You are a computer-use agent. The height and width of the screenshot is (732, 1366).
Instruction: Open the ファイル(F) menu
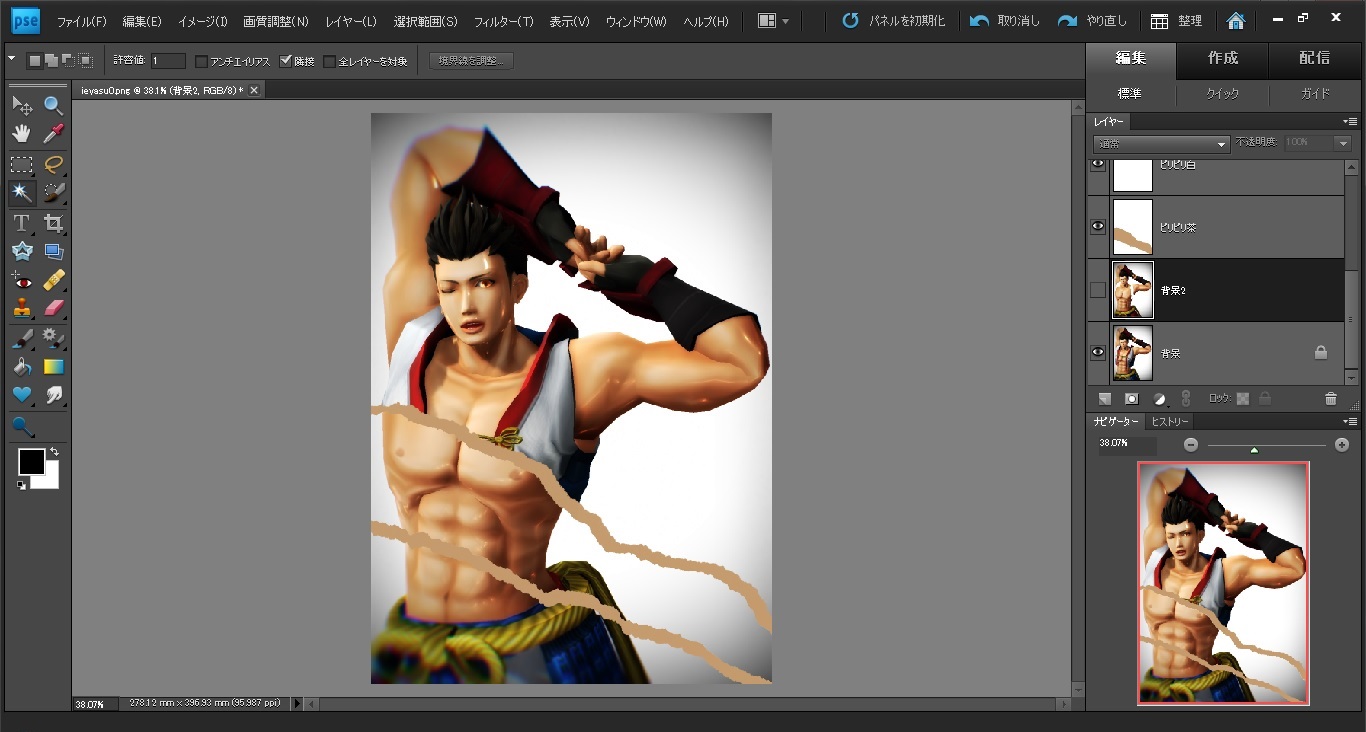(x=82, y=21)
